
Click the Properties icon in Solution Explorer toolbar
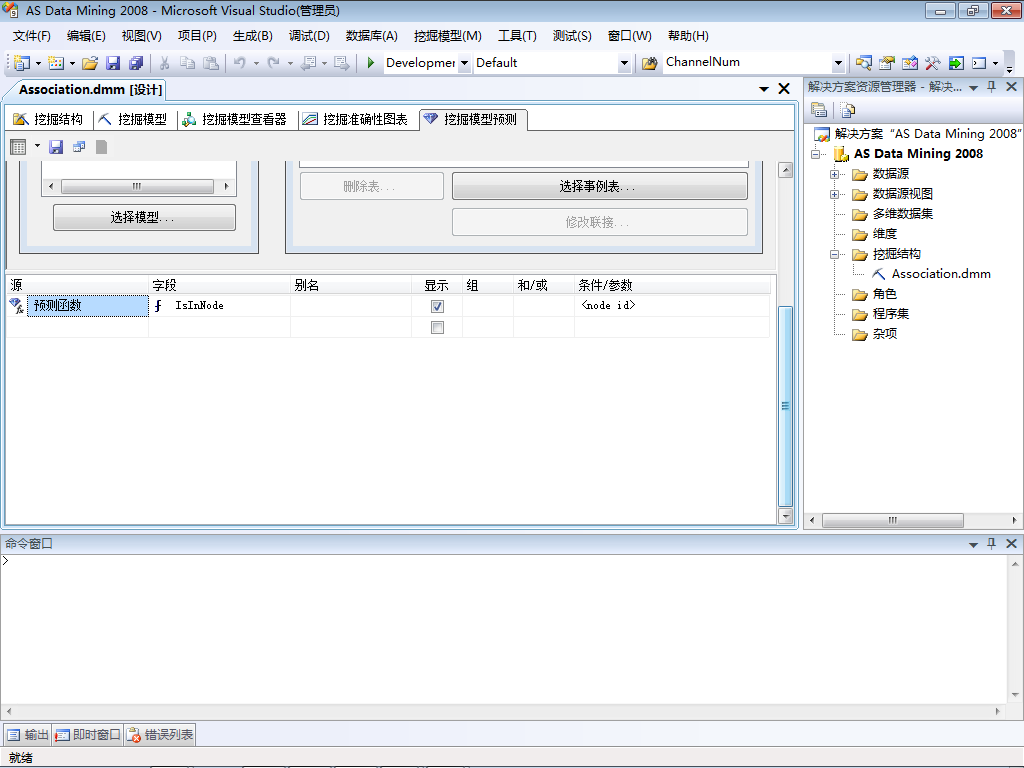[x=819, y=110]
